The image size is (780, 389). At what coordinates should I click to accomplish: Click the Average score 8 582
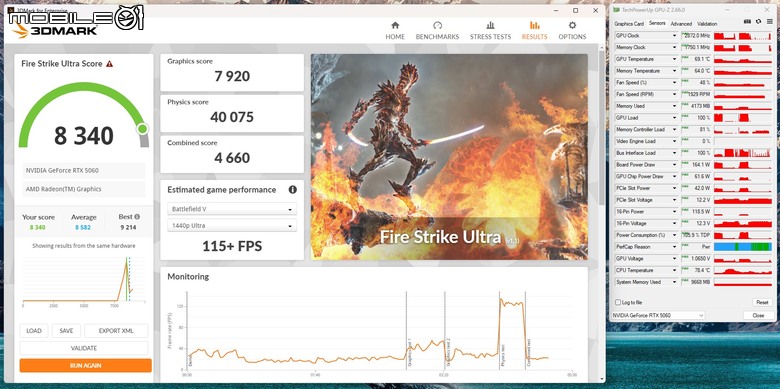[84, 227]
